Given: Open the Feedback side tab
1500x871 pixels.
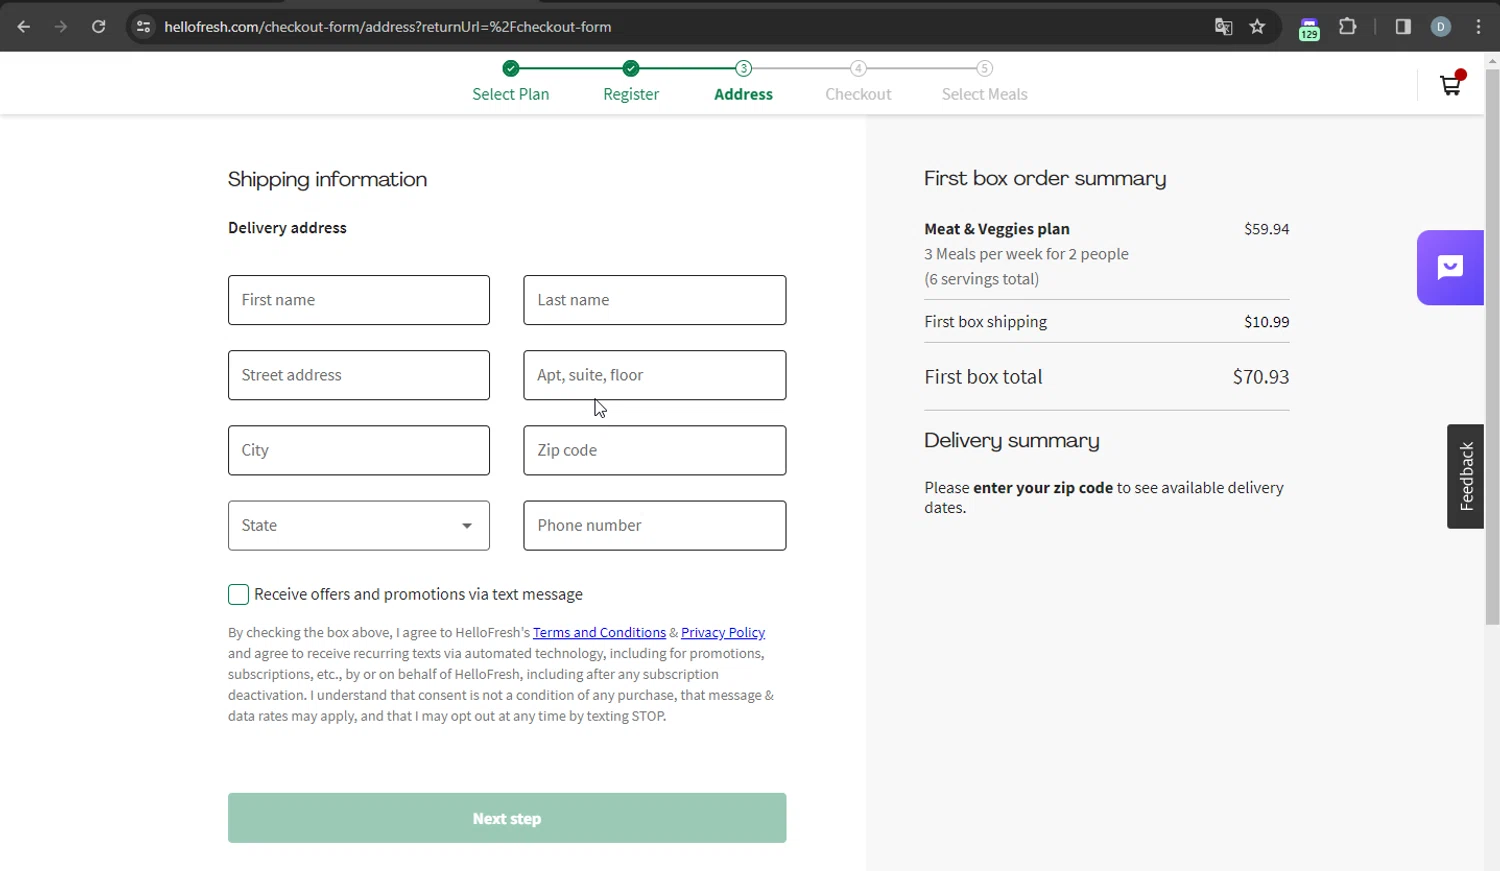Looking at the screenshot, I should pyautogui.click(x=1466, y=476).
